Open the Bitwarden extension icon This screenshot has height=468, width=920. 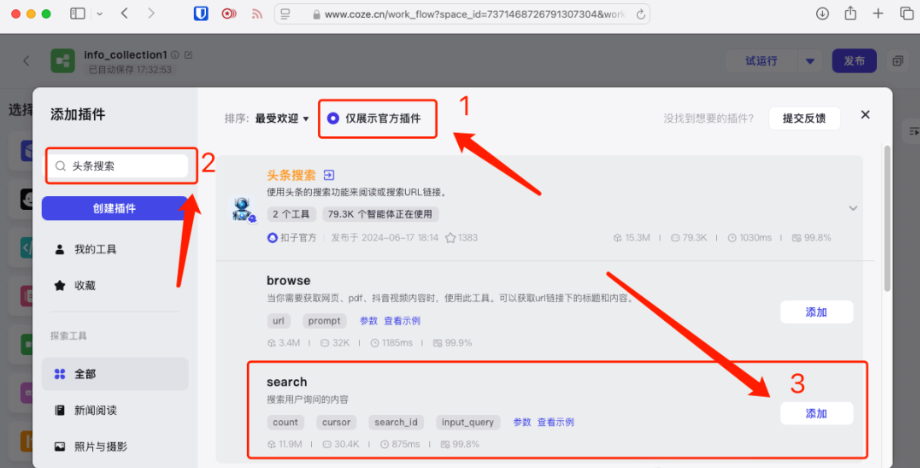tap(201, 13)
